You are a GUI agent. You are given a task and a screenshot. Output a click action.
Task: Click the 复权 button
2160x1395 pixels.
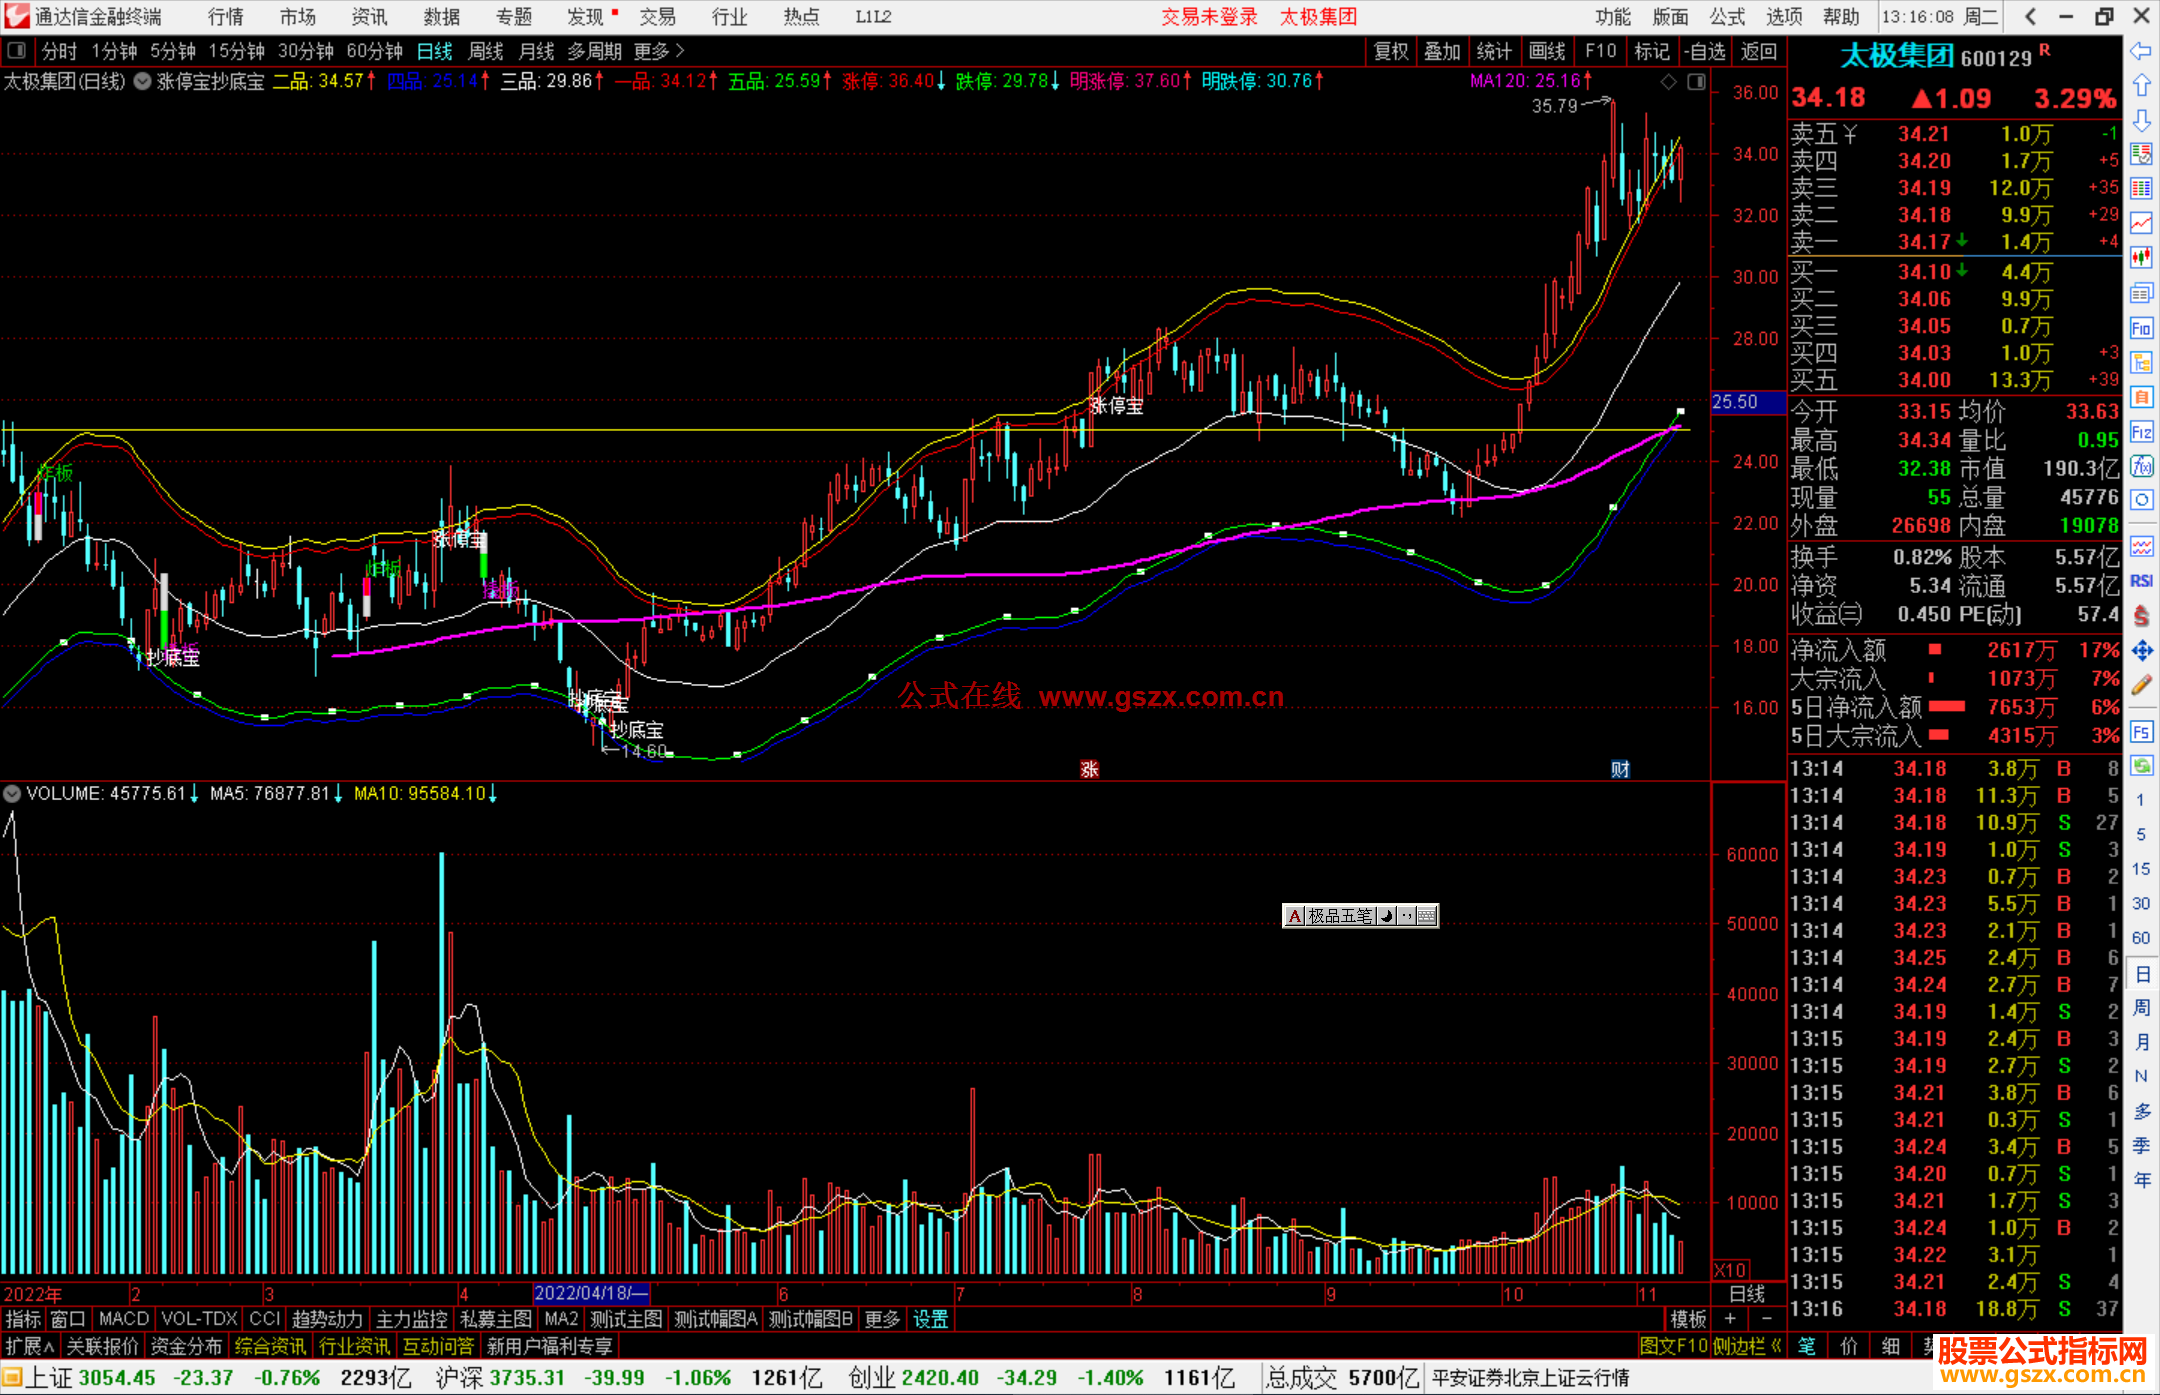1390,51
